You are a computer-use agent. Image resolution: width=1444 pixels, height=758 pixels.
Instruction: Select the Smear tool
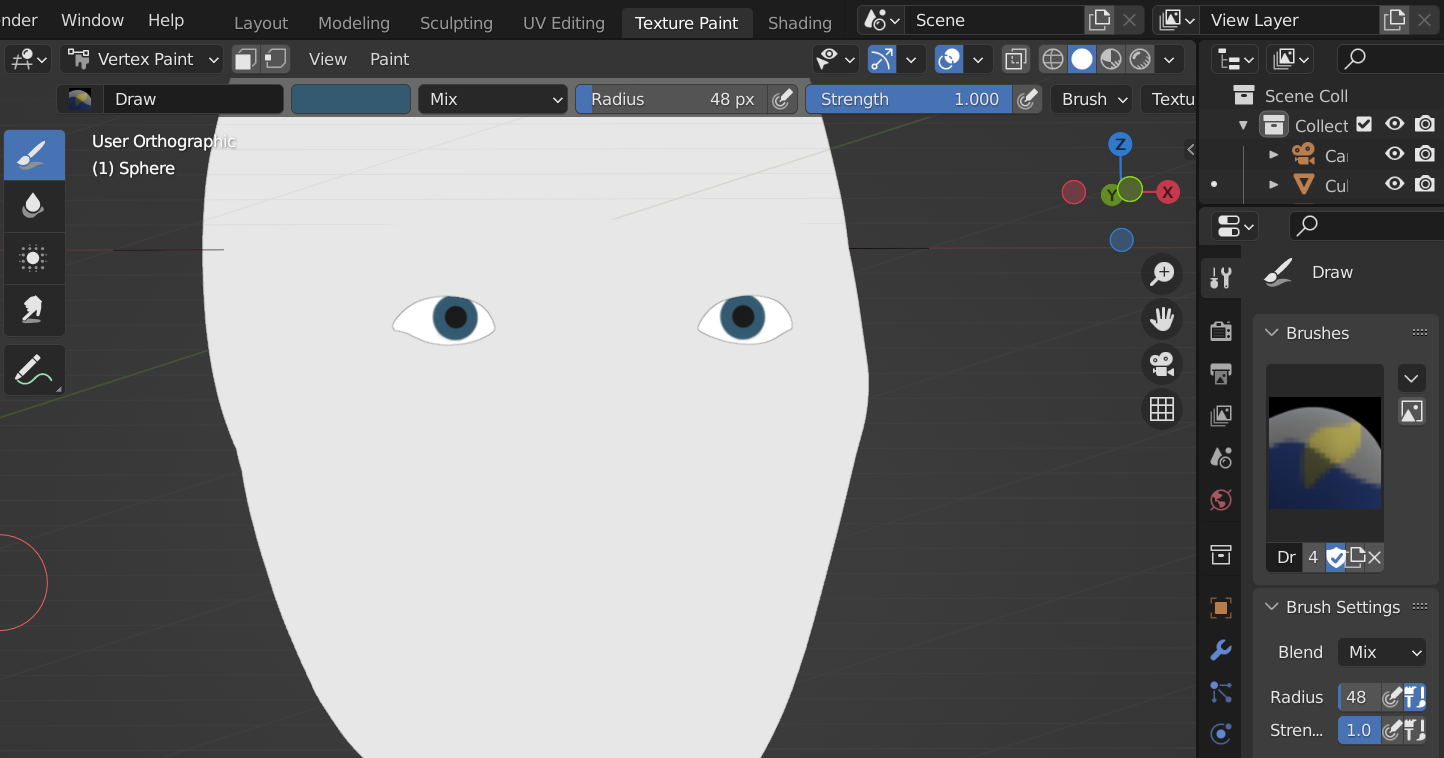coord(33,310)
